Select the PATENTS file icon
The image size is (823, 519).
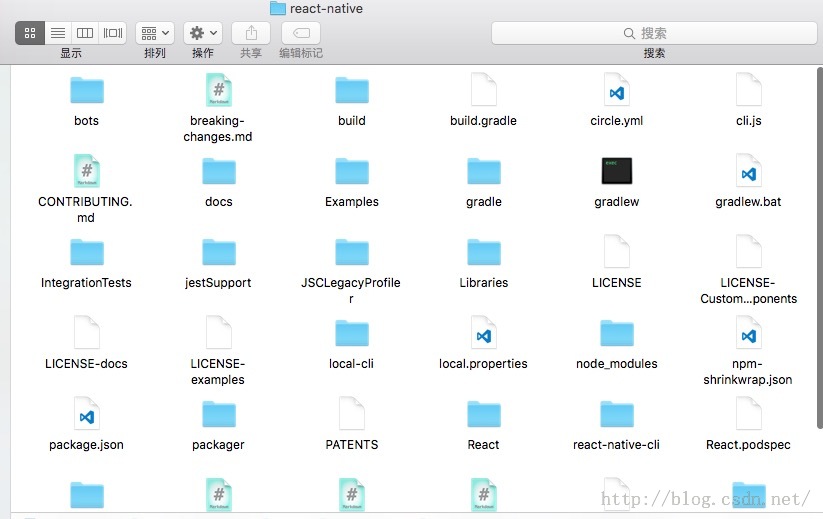coord(352,414)
